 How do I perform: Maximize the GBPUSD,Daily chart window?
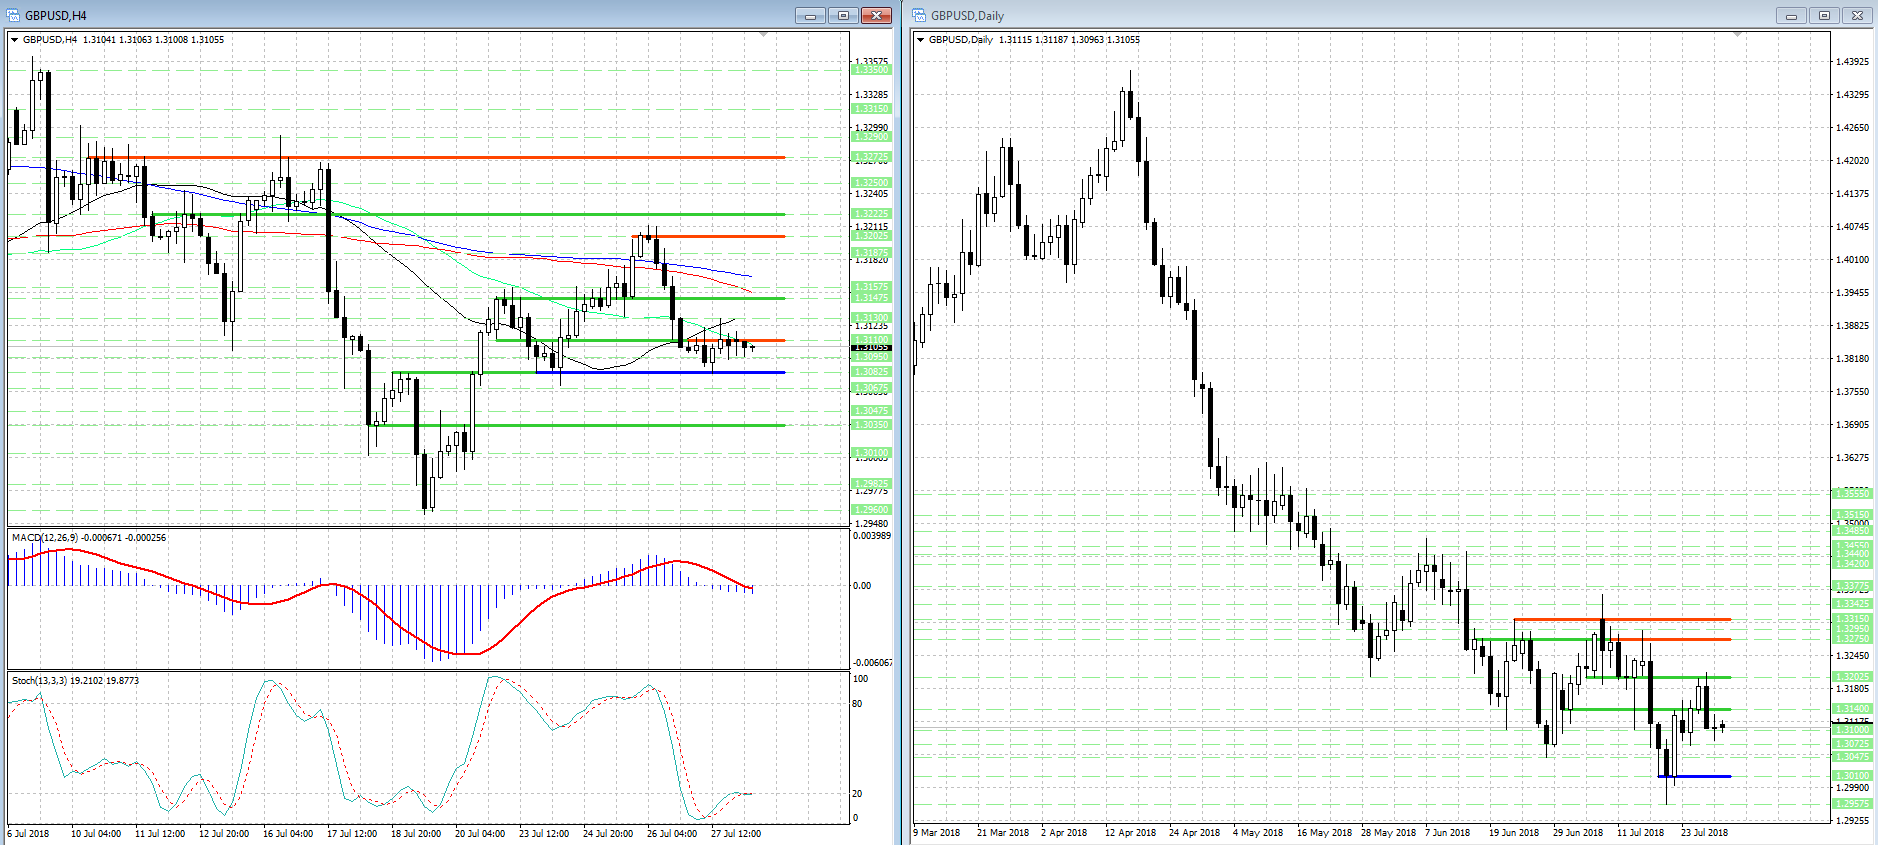pyautogui.click(x=1824, y=15)
